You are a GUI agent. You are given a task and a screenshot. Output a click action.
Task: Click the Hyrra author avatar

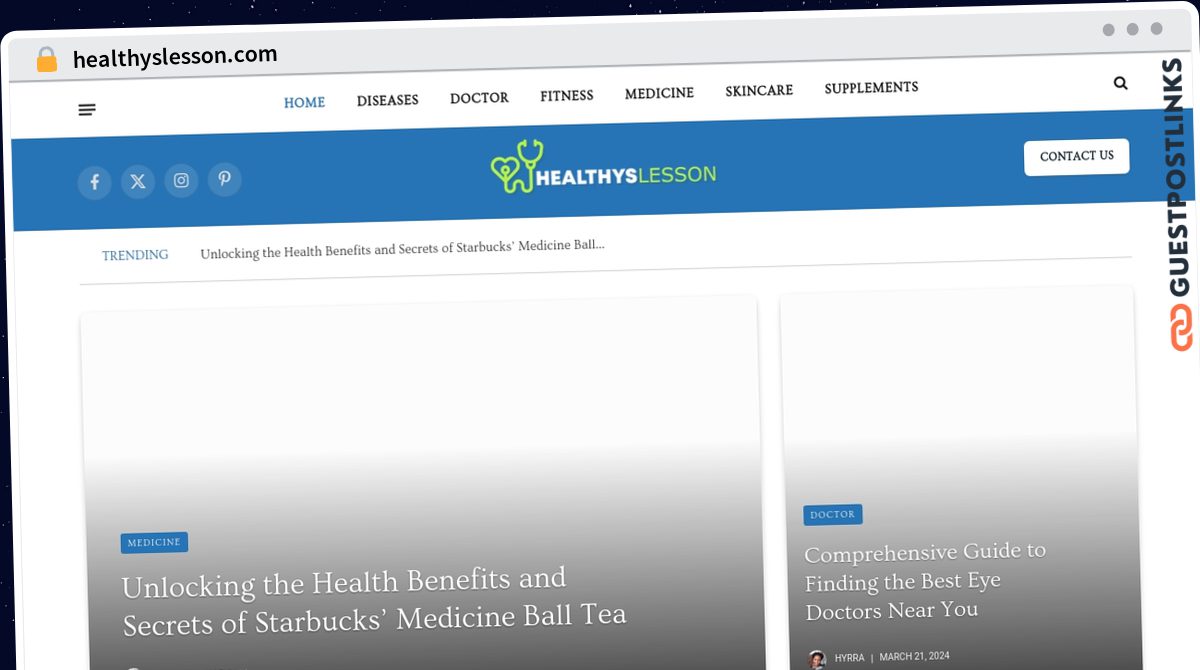click(x=817, y=659)
